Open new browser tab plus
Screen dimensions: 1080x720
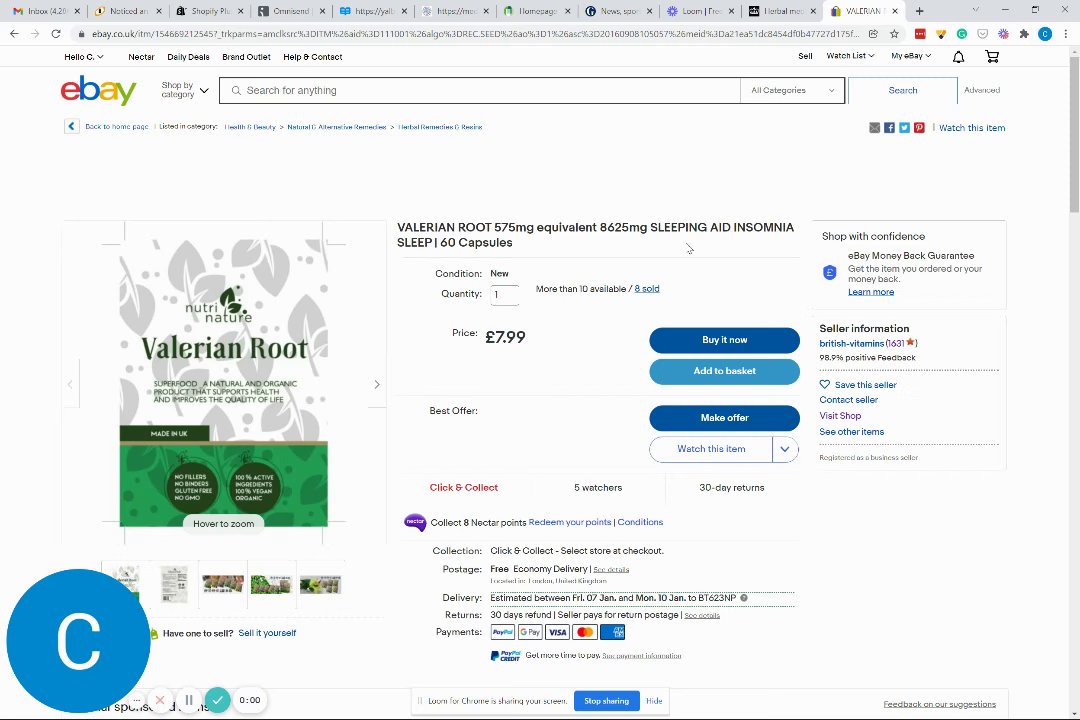pyautogui.click(x=920, y=11)
